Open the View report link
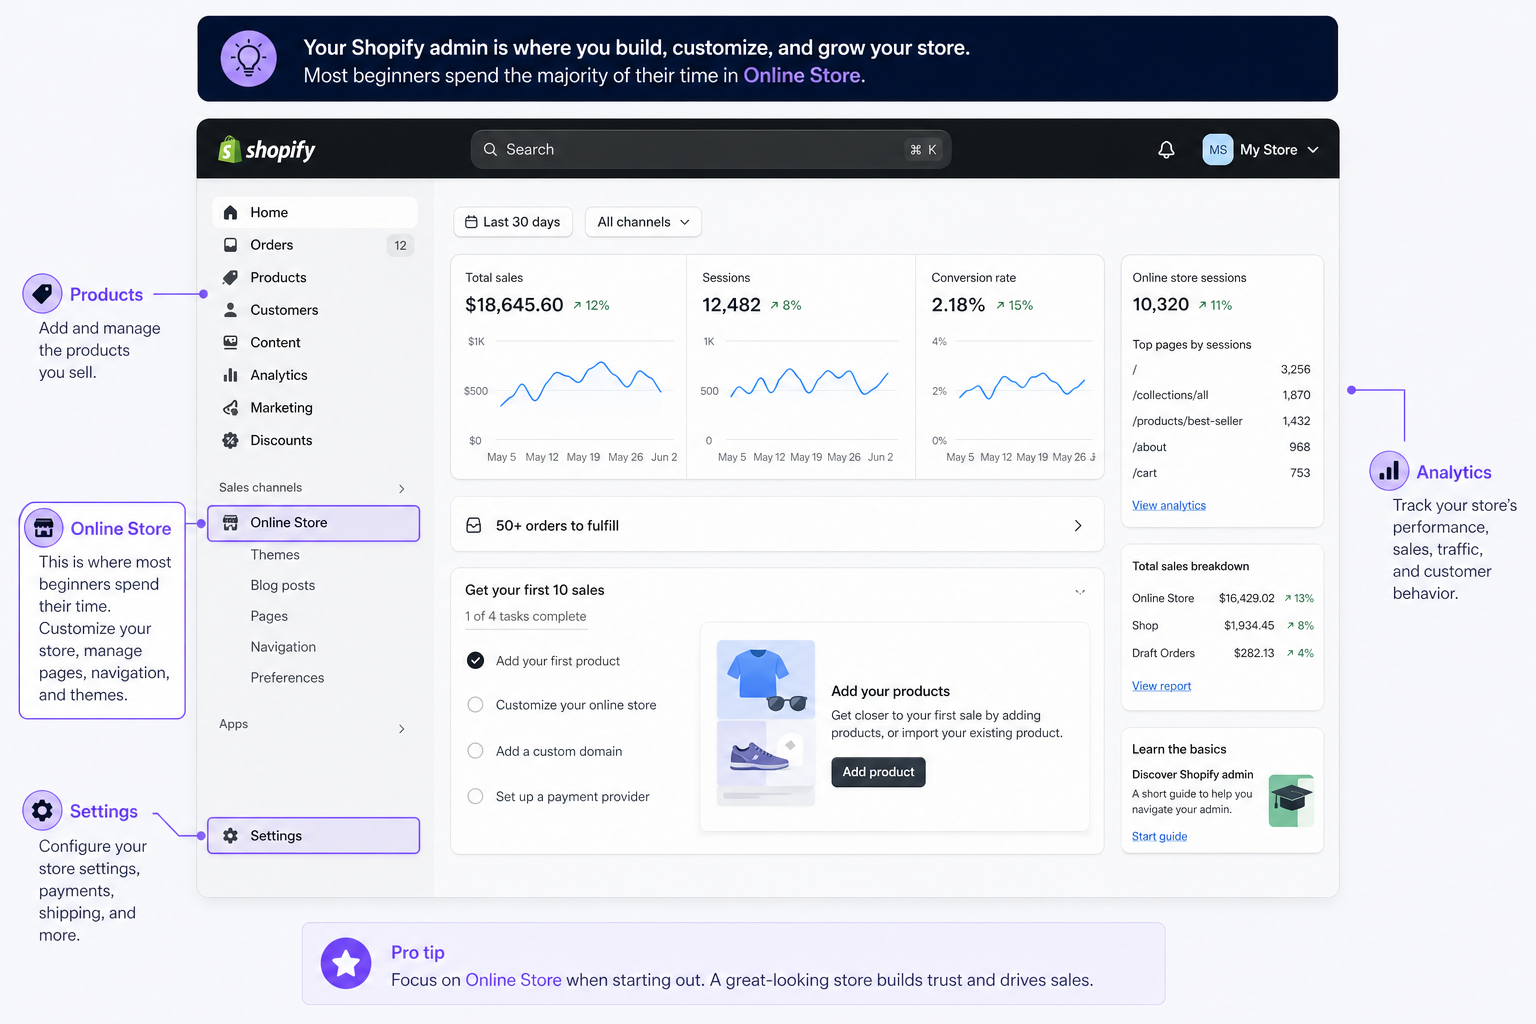The image size is (1536, 1024). pyautogui.click(x=1161, y=686)
